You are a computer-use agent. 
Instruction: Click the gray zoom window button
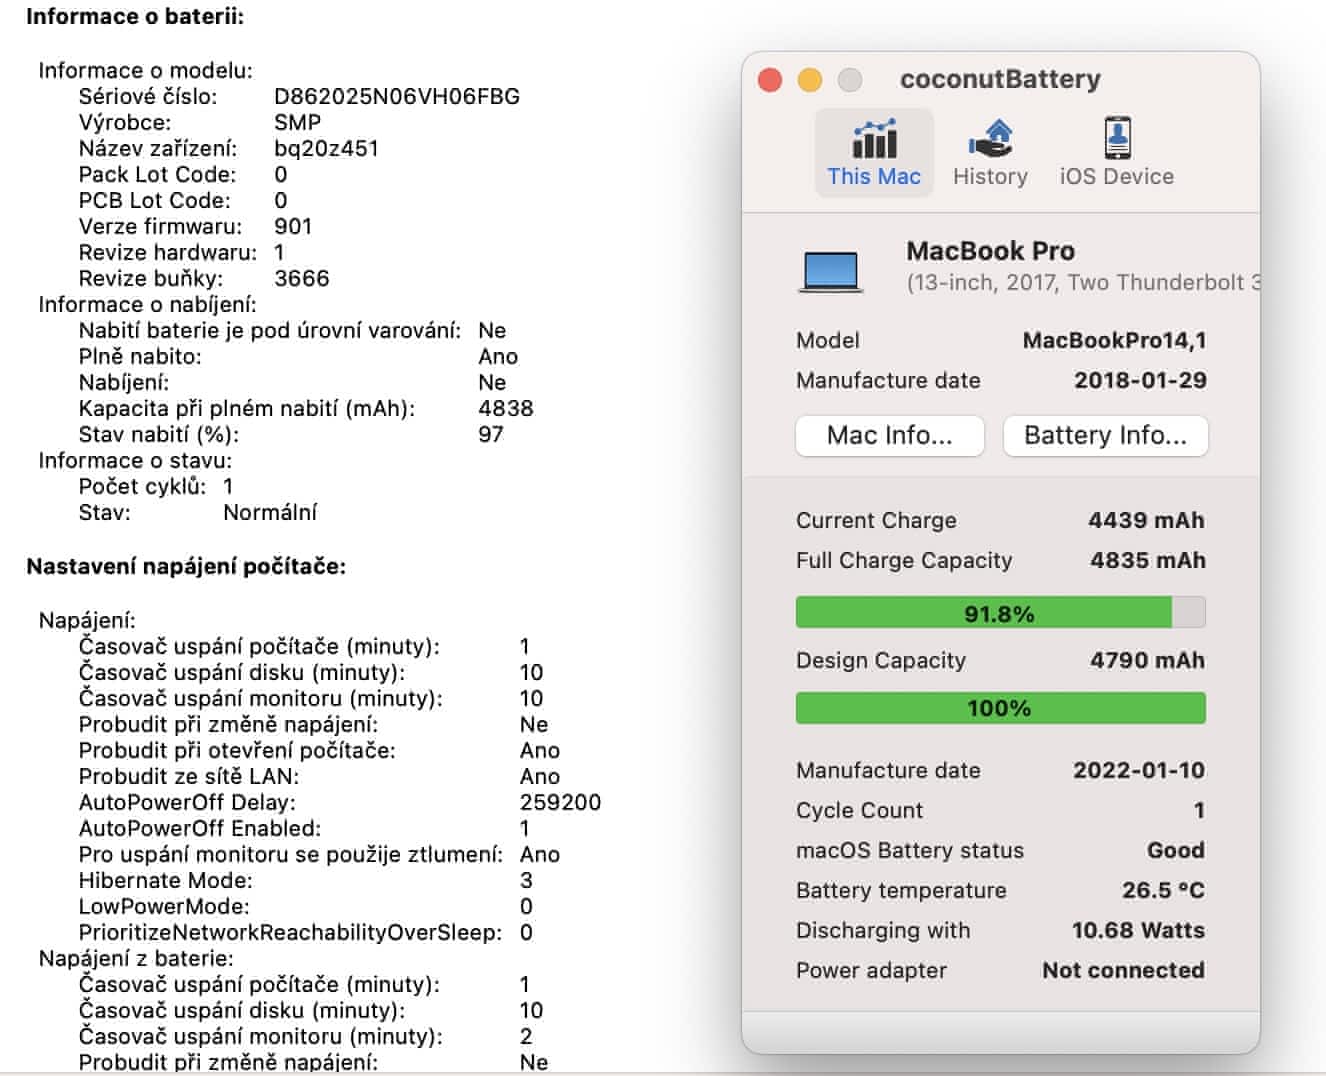[x=849, y=80]
